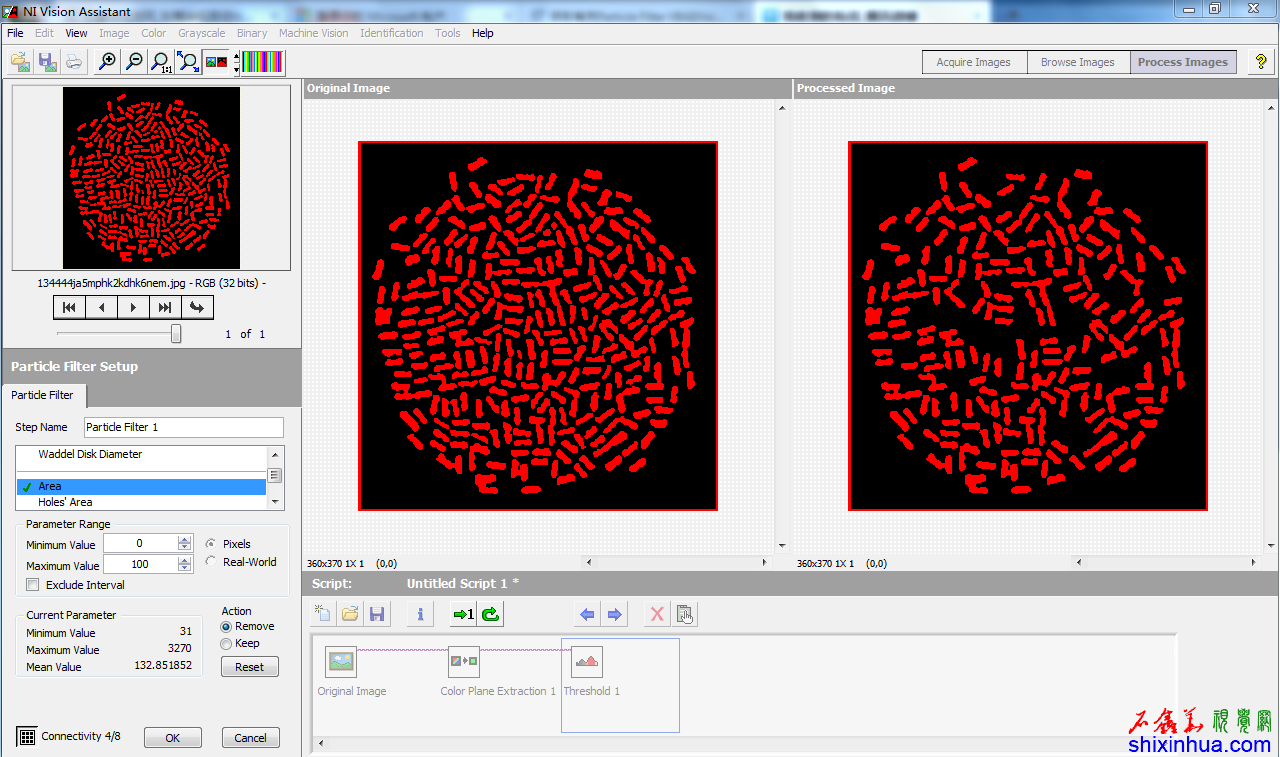Image resolution: width=1280 pixels, height=757 pixels.
Task: Click the Save Image toolbar icon
Action: 47,62
